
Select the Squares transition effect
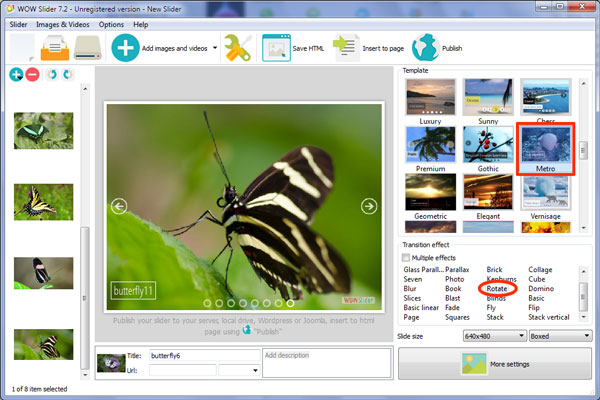click(457, 317)
